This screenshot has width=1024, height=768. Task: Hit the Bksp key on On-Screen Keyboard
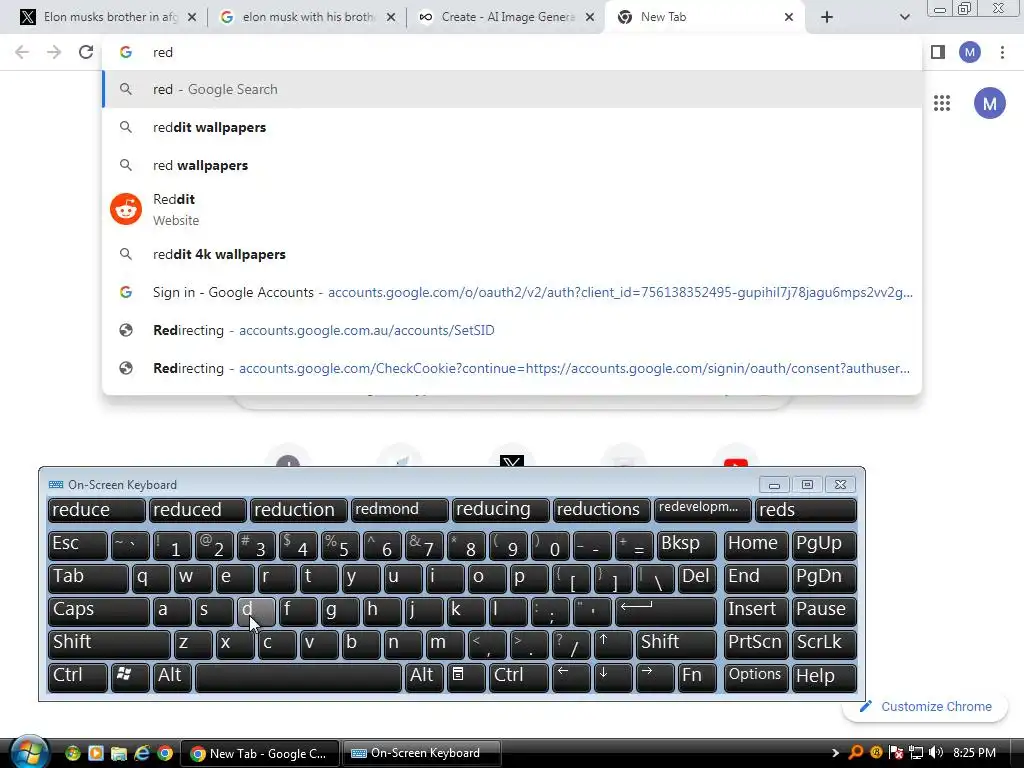687,545
